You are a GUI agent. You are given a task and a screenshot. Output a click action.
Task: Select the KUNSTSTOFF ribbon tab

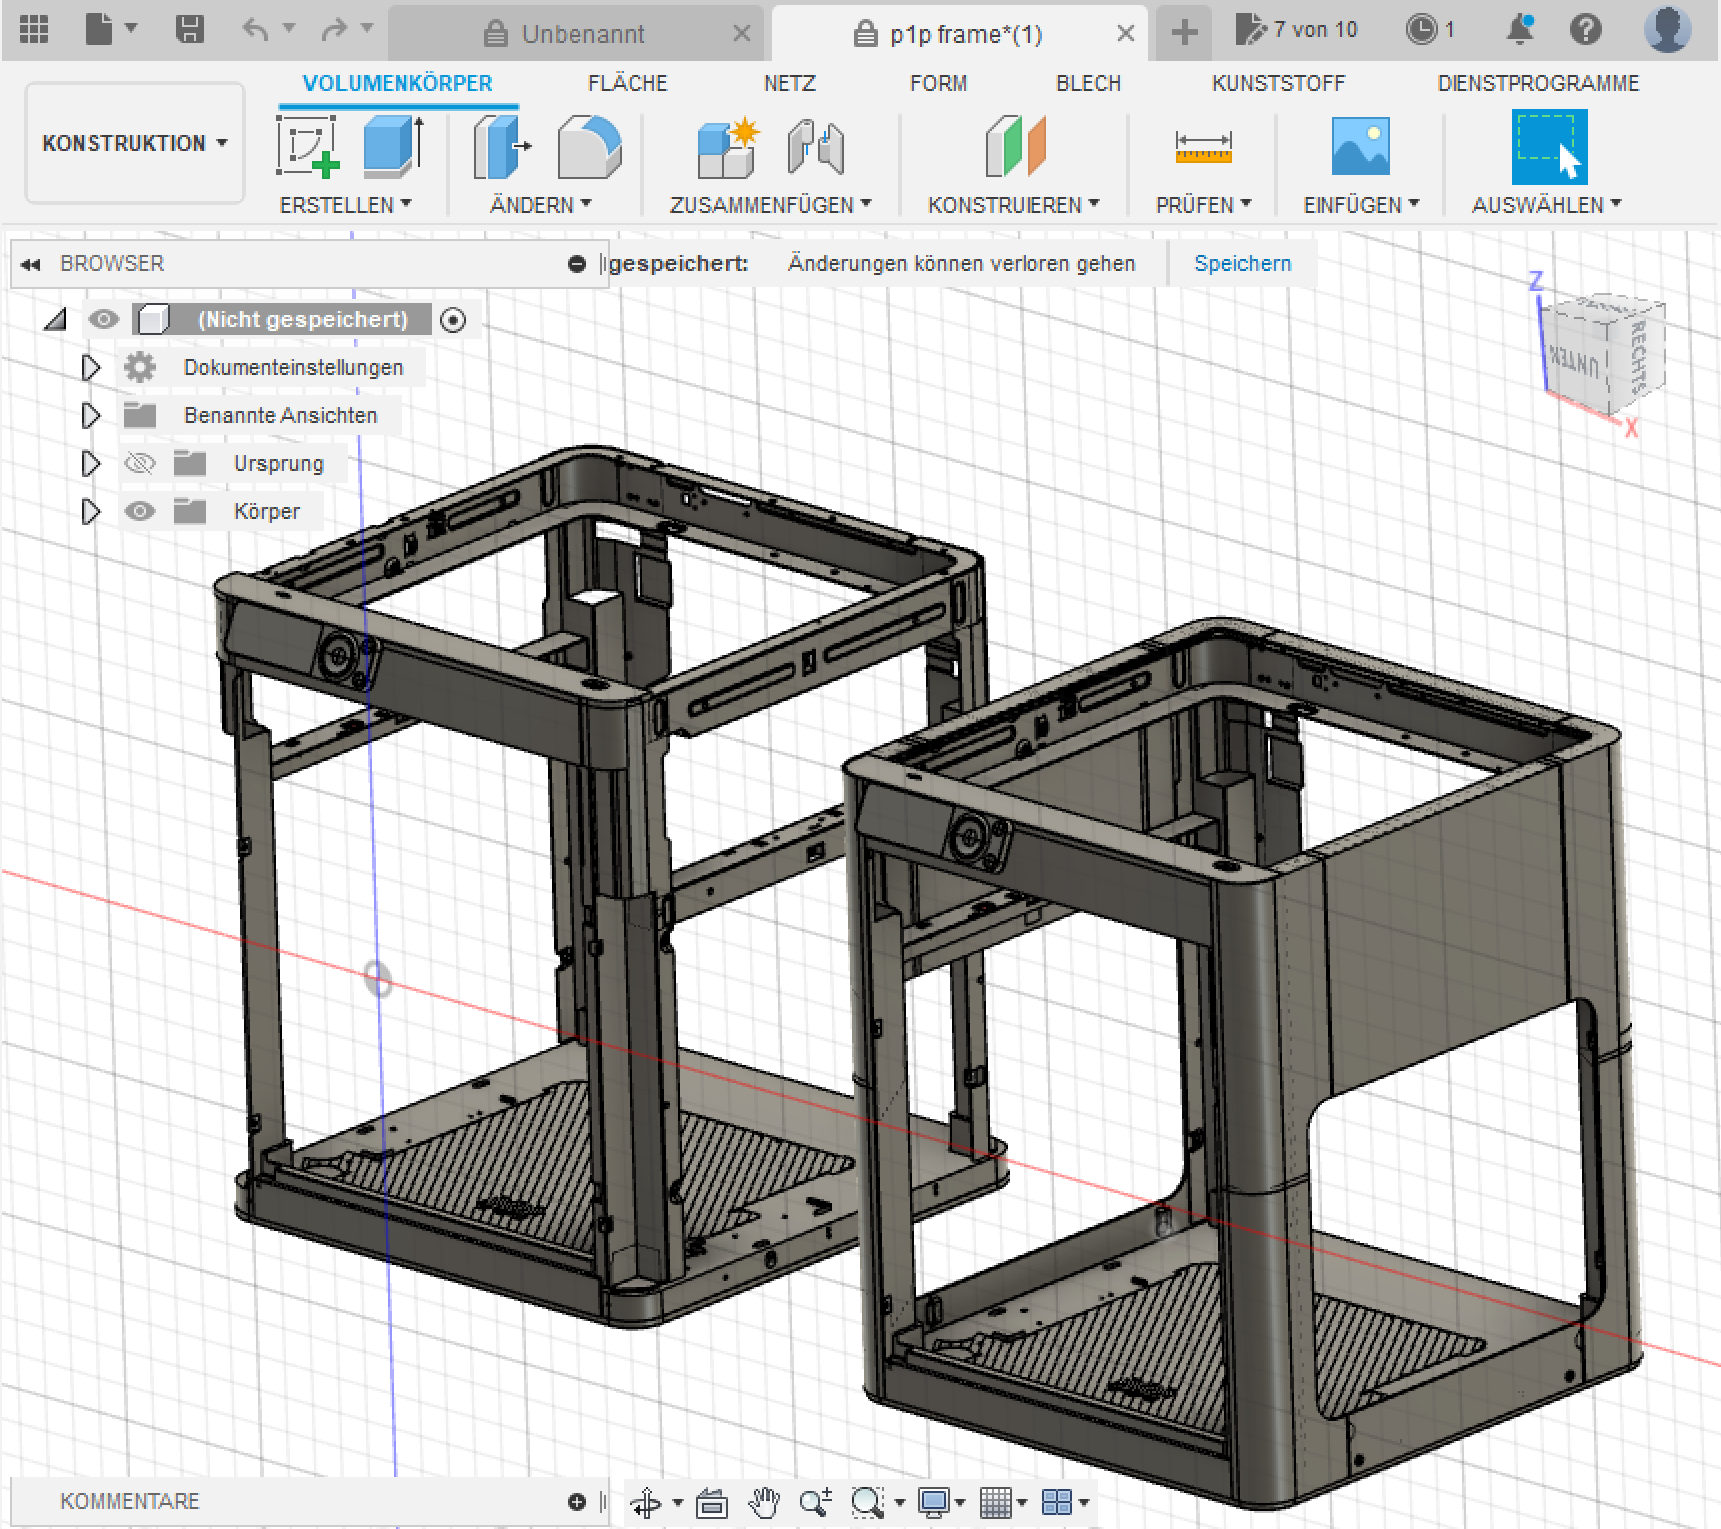pos(1278,84)
